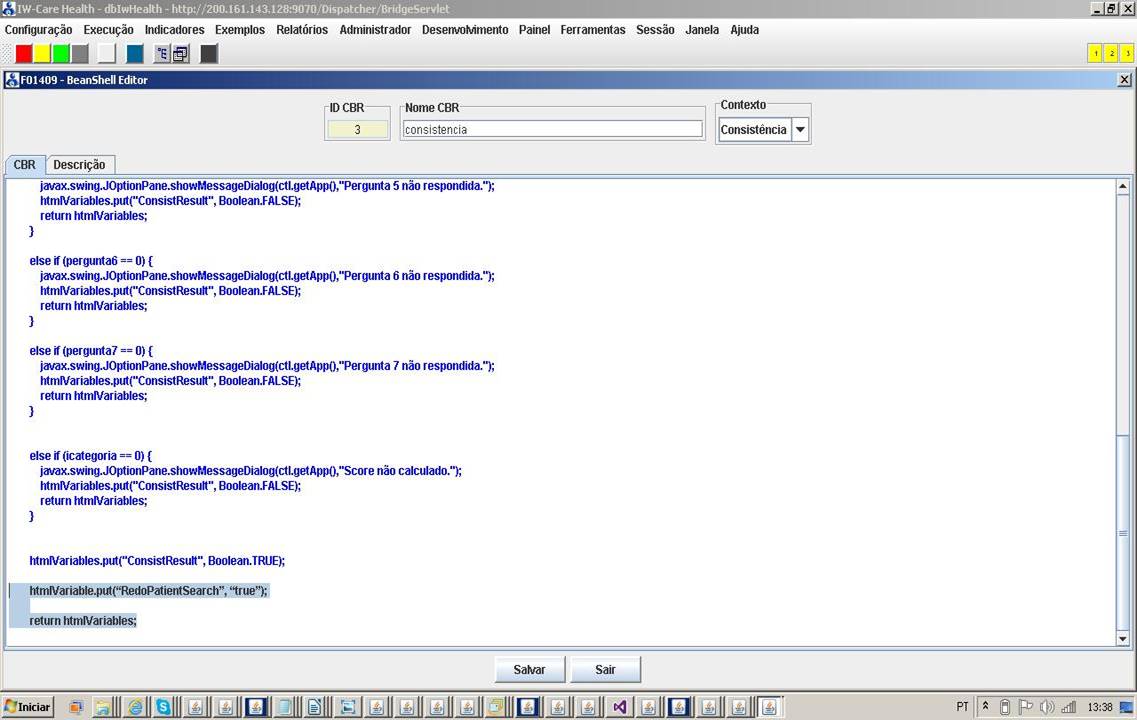Click the Nome CBR text field
Screen dimensions: 1137x720
coord(552,129)
